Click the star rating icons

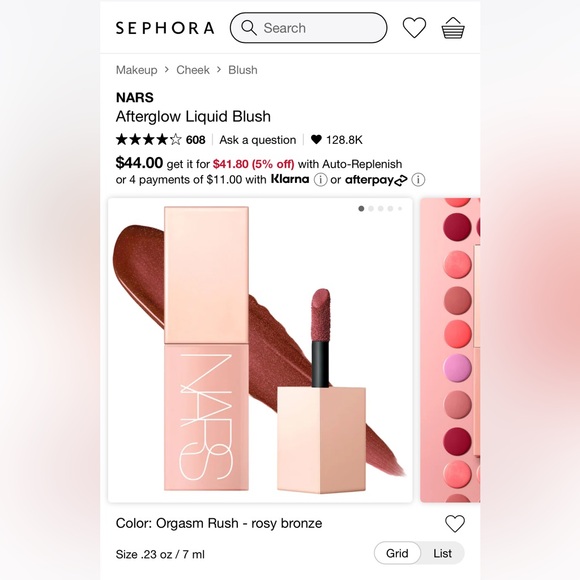click(x=149, y=140)
